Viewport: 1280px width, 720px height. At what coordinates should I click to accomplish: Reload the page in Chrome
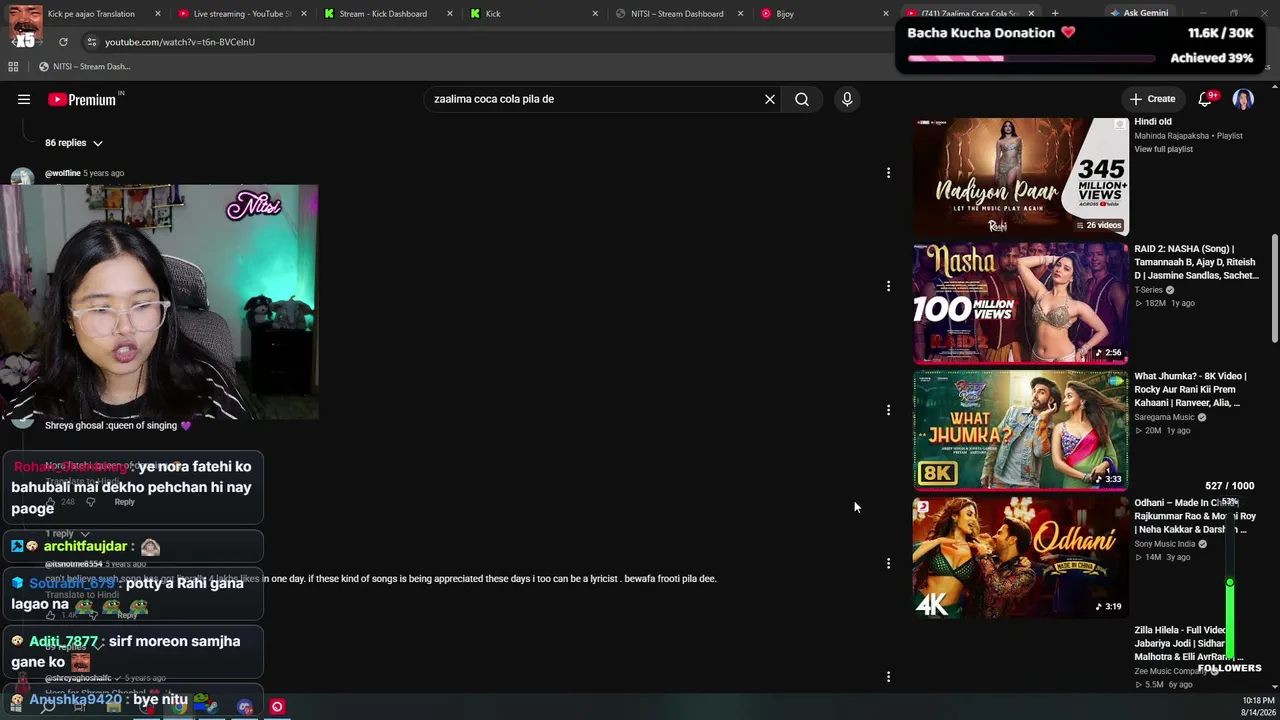pos(63,42)
